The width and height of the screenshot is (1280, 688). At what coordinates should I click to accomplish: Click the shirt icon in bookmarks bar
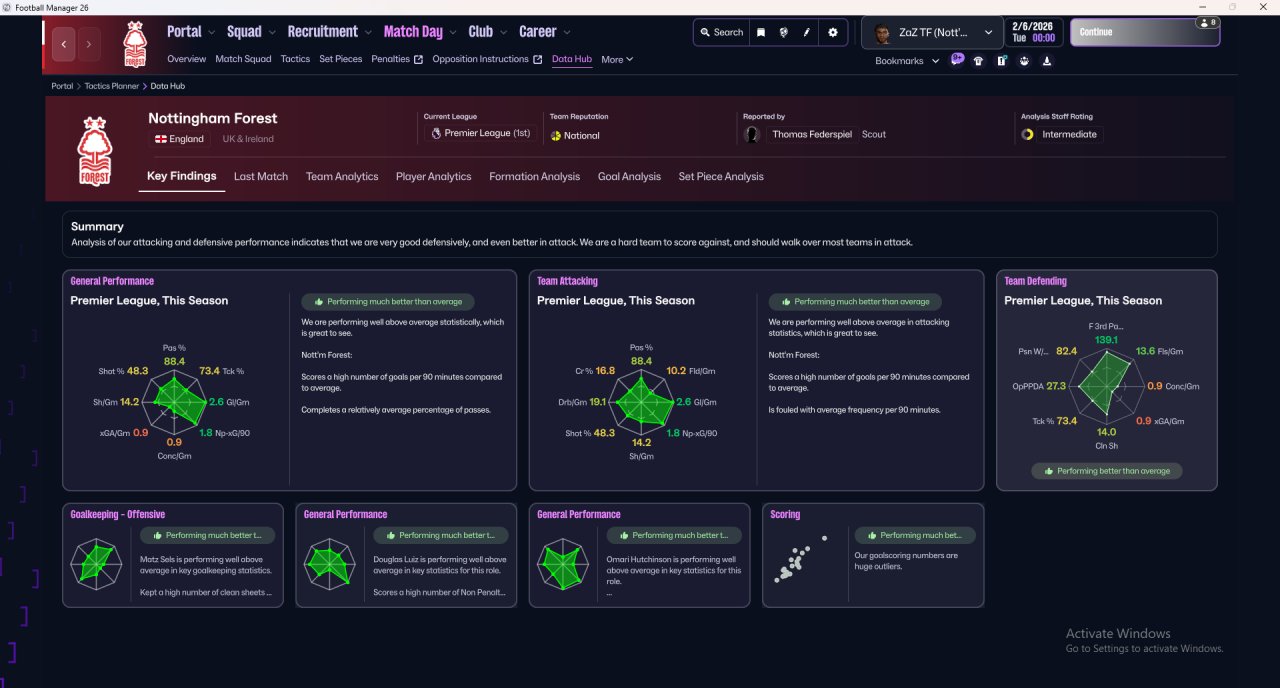click(x=978, y=61)
